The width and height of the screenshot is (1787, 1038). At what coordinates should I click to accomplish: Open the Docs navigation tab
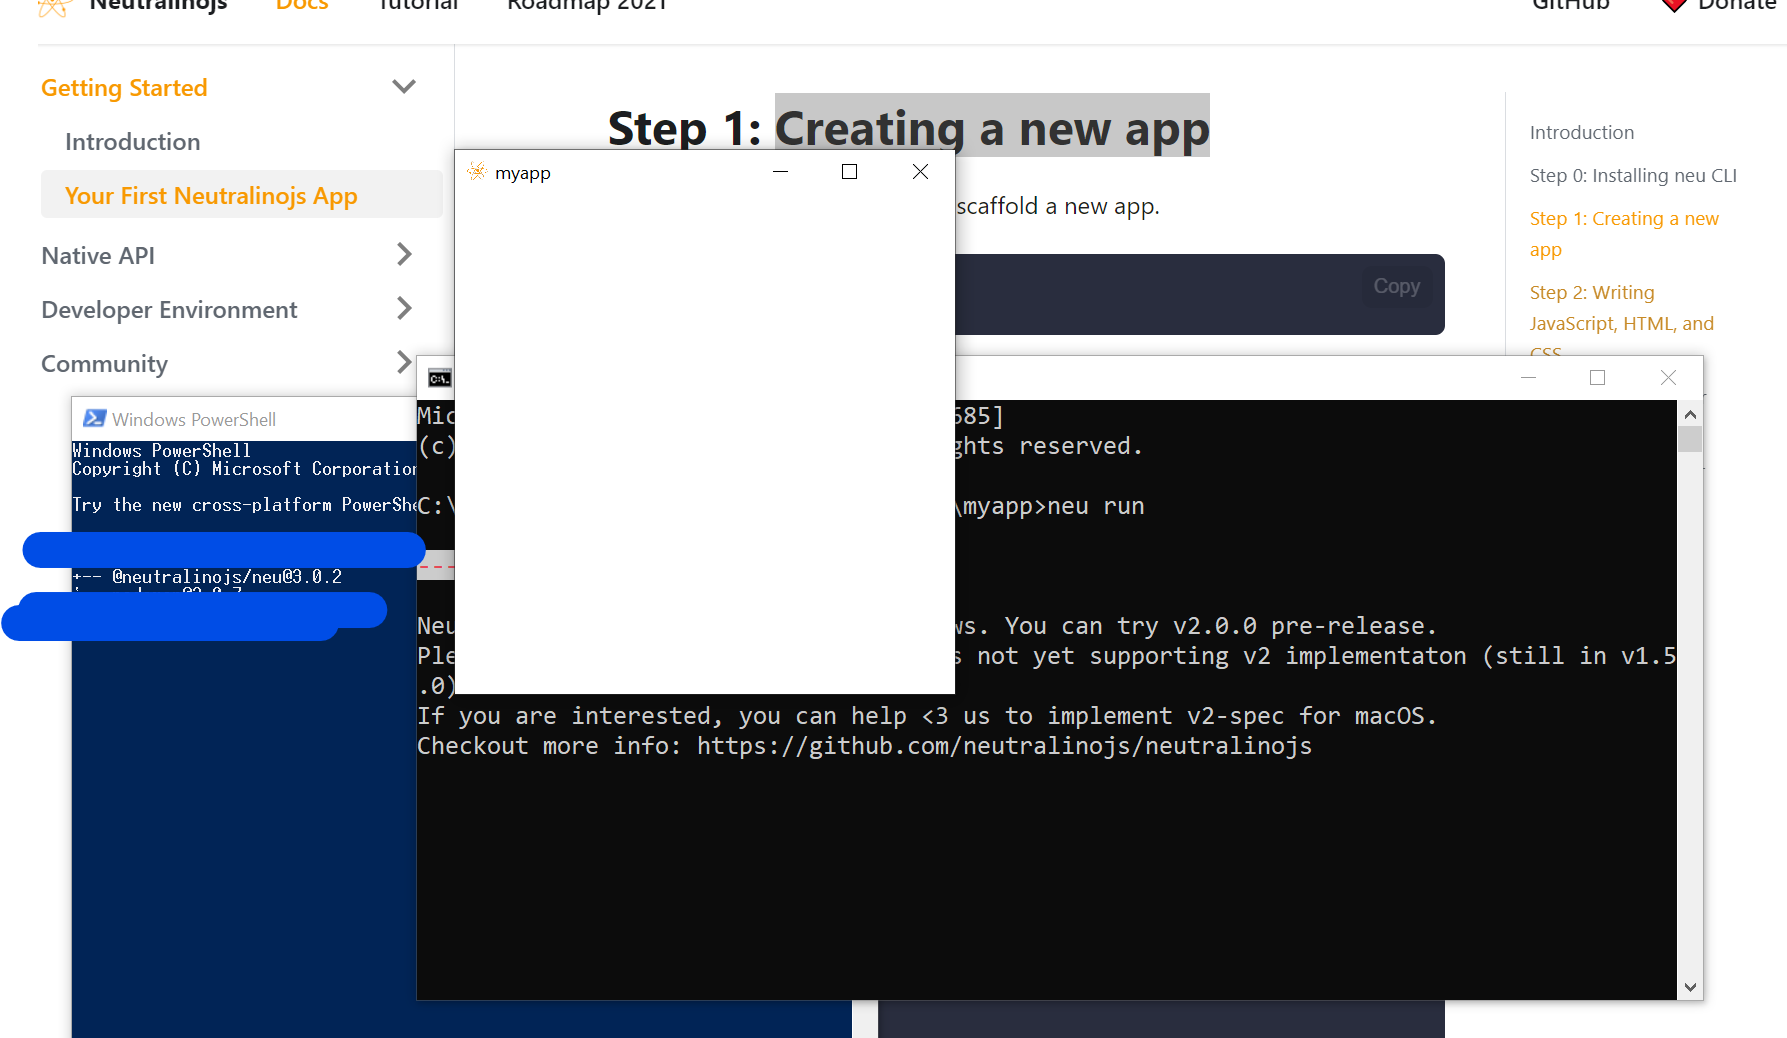tap(302, 6)
